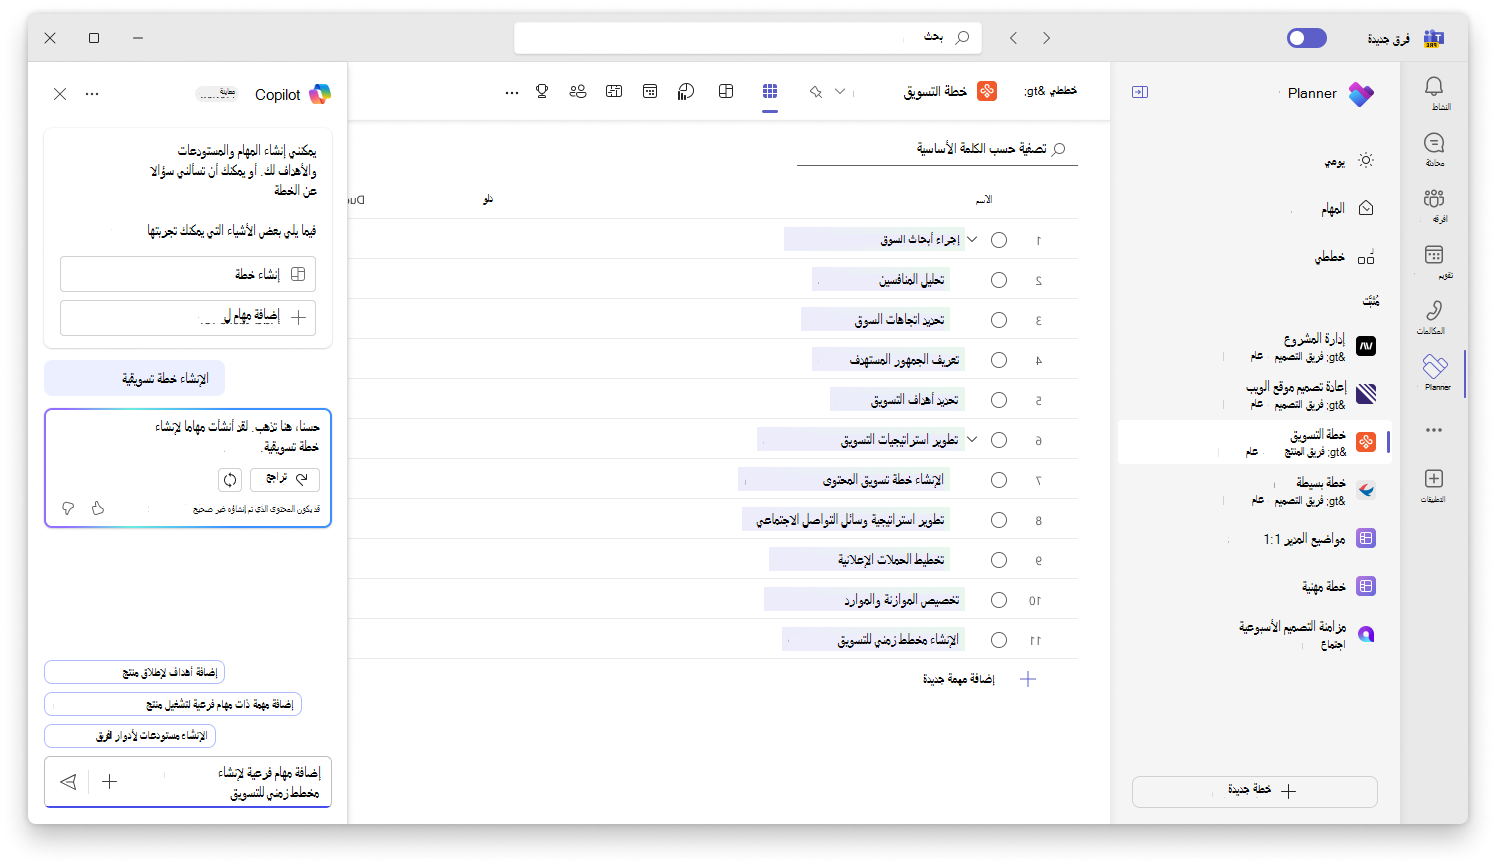
Task: Choose إنشاء مستودعات لأدوار فرق suggestion chip
Action: (x=130, y=735)
